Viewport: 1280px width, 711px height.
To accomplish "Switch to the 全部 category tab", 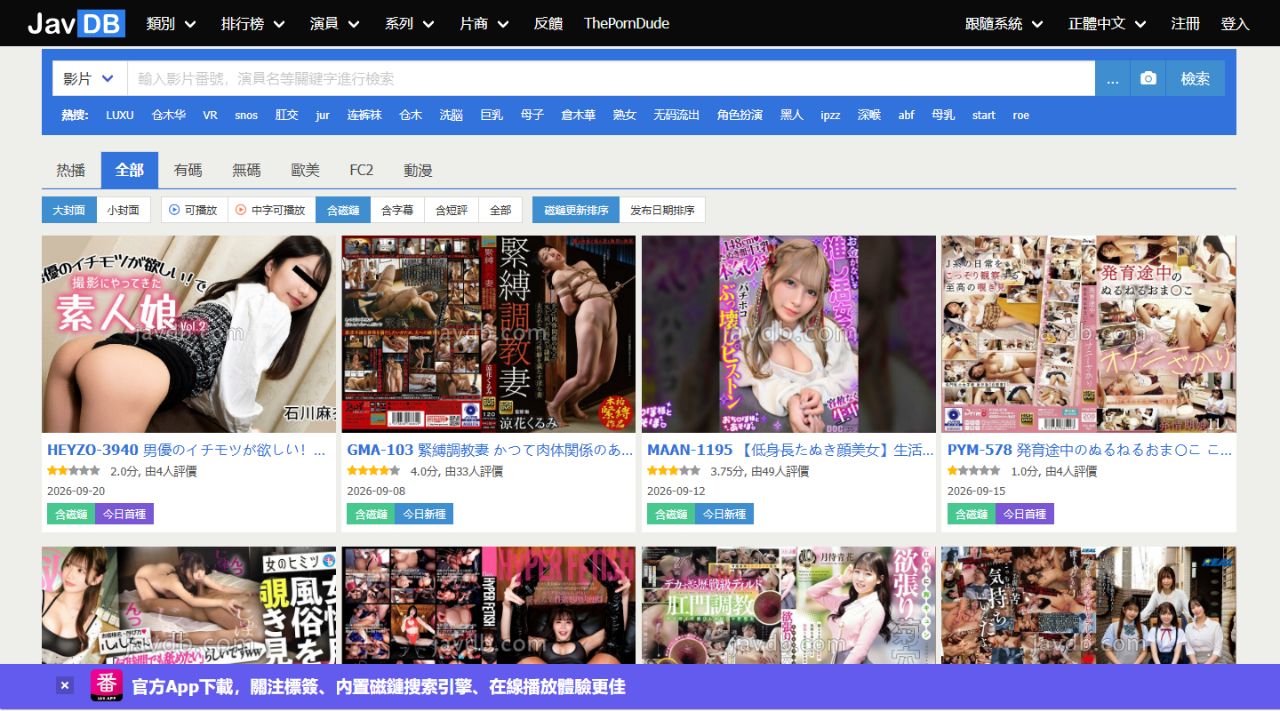I will (129, 170).
